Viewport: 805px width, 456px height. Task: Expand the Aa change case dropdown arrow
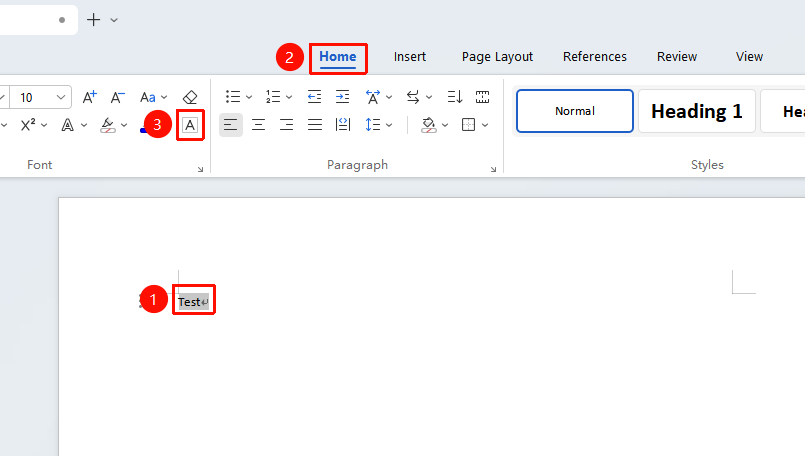pyautogui.click(x=164, y=97)
